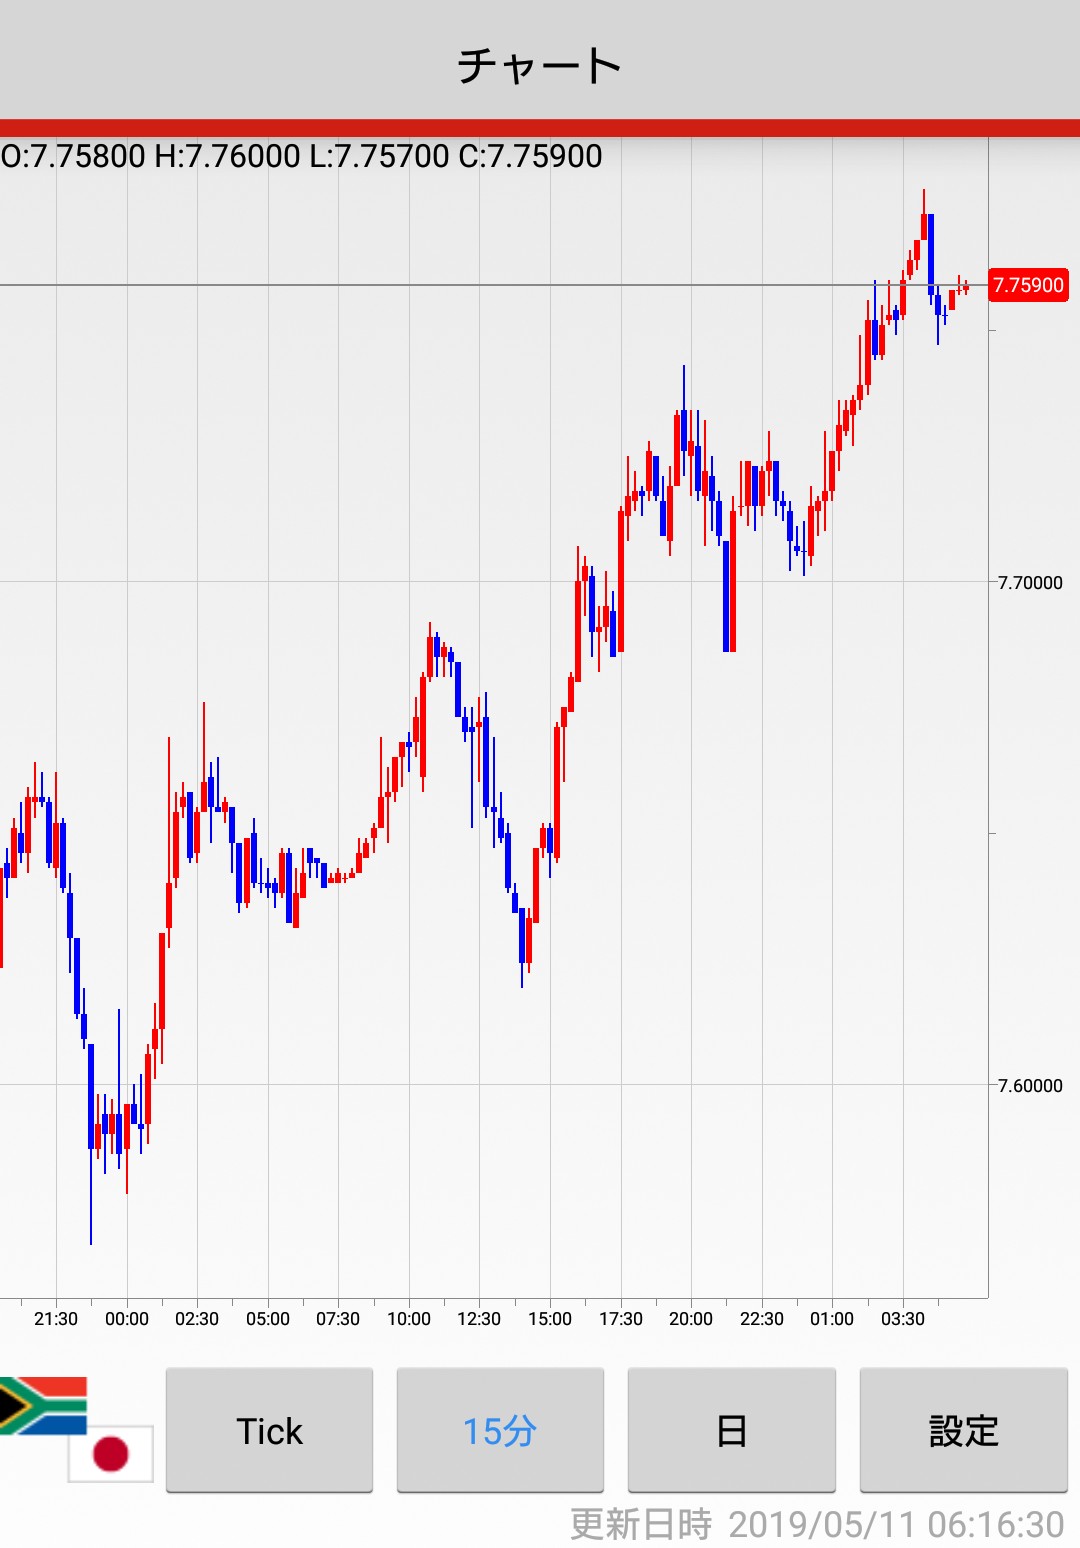Viewport: 1080px width, 1548px height.
Task: Click the 7.60000 price axis label
Action: (x=1030, y=1086)
